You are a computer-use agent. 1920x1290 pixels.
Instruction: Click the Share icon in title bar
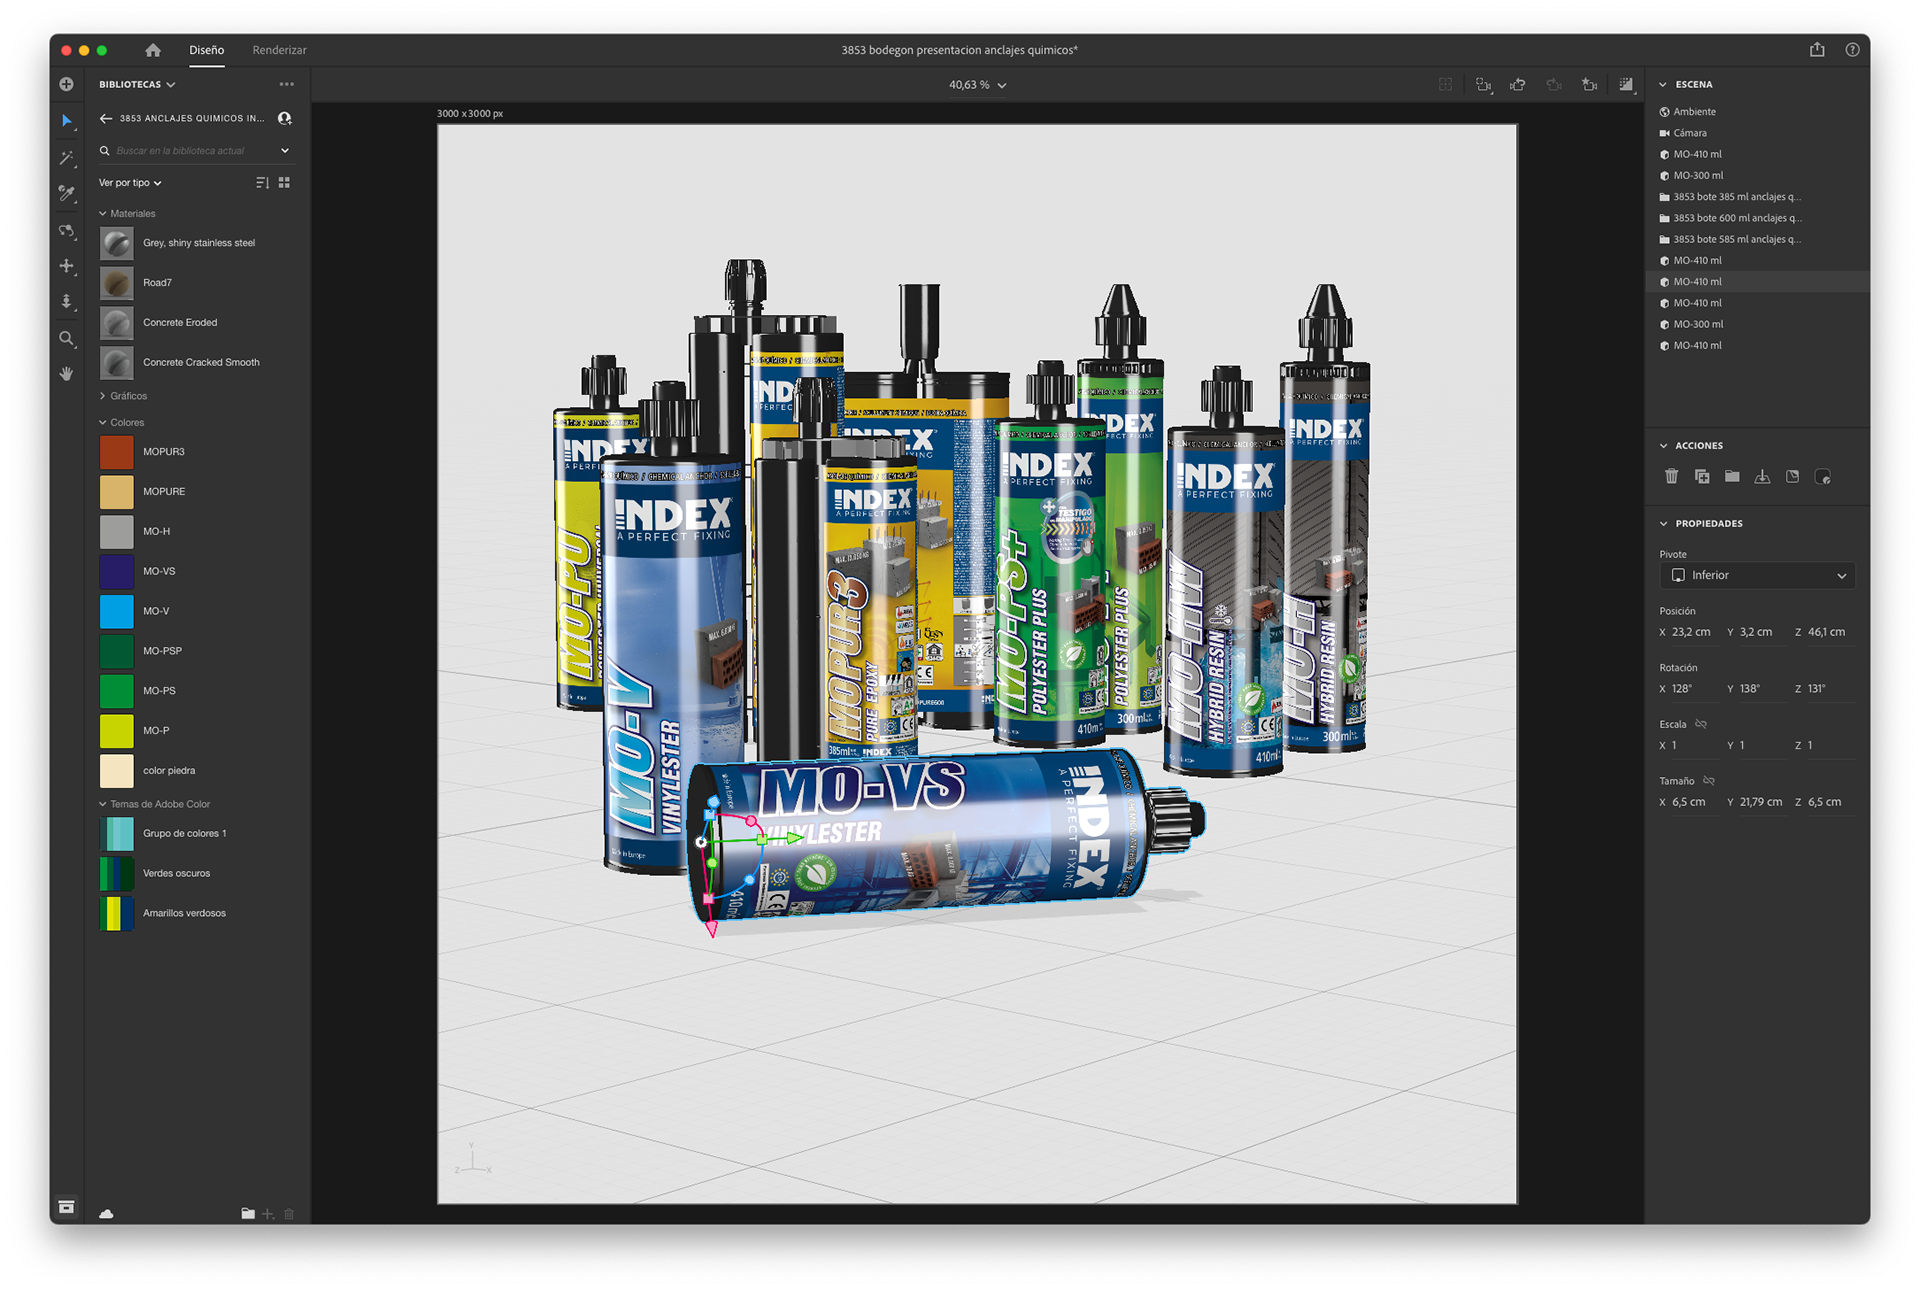tap(1817, 50)
